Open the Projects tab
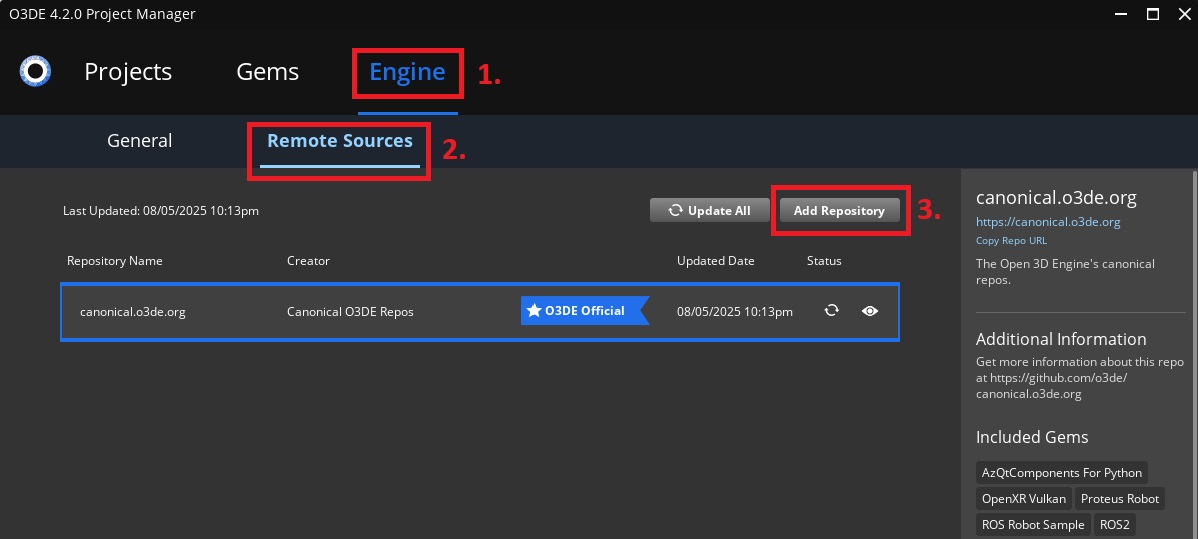Viewport: 1198px width, 539px height. click(128, 71)
